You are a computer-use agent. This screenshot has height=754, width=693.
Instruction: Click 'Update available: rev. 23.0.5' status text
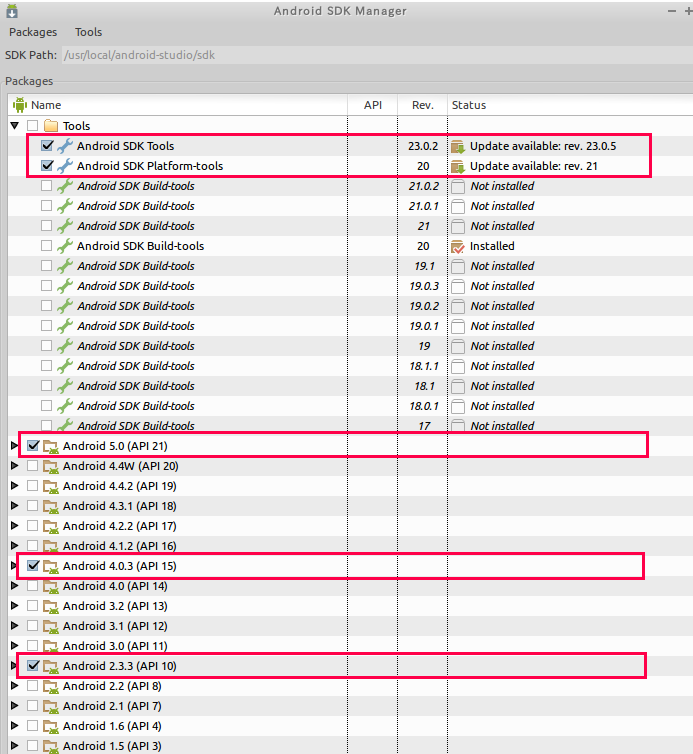pos(543,146)
